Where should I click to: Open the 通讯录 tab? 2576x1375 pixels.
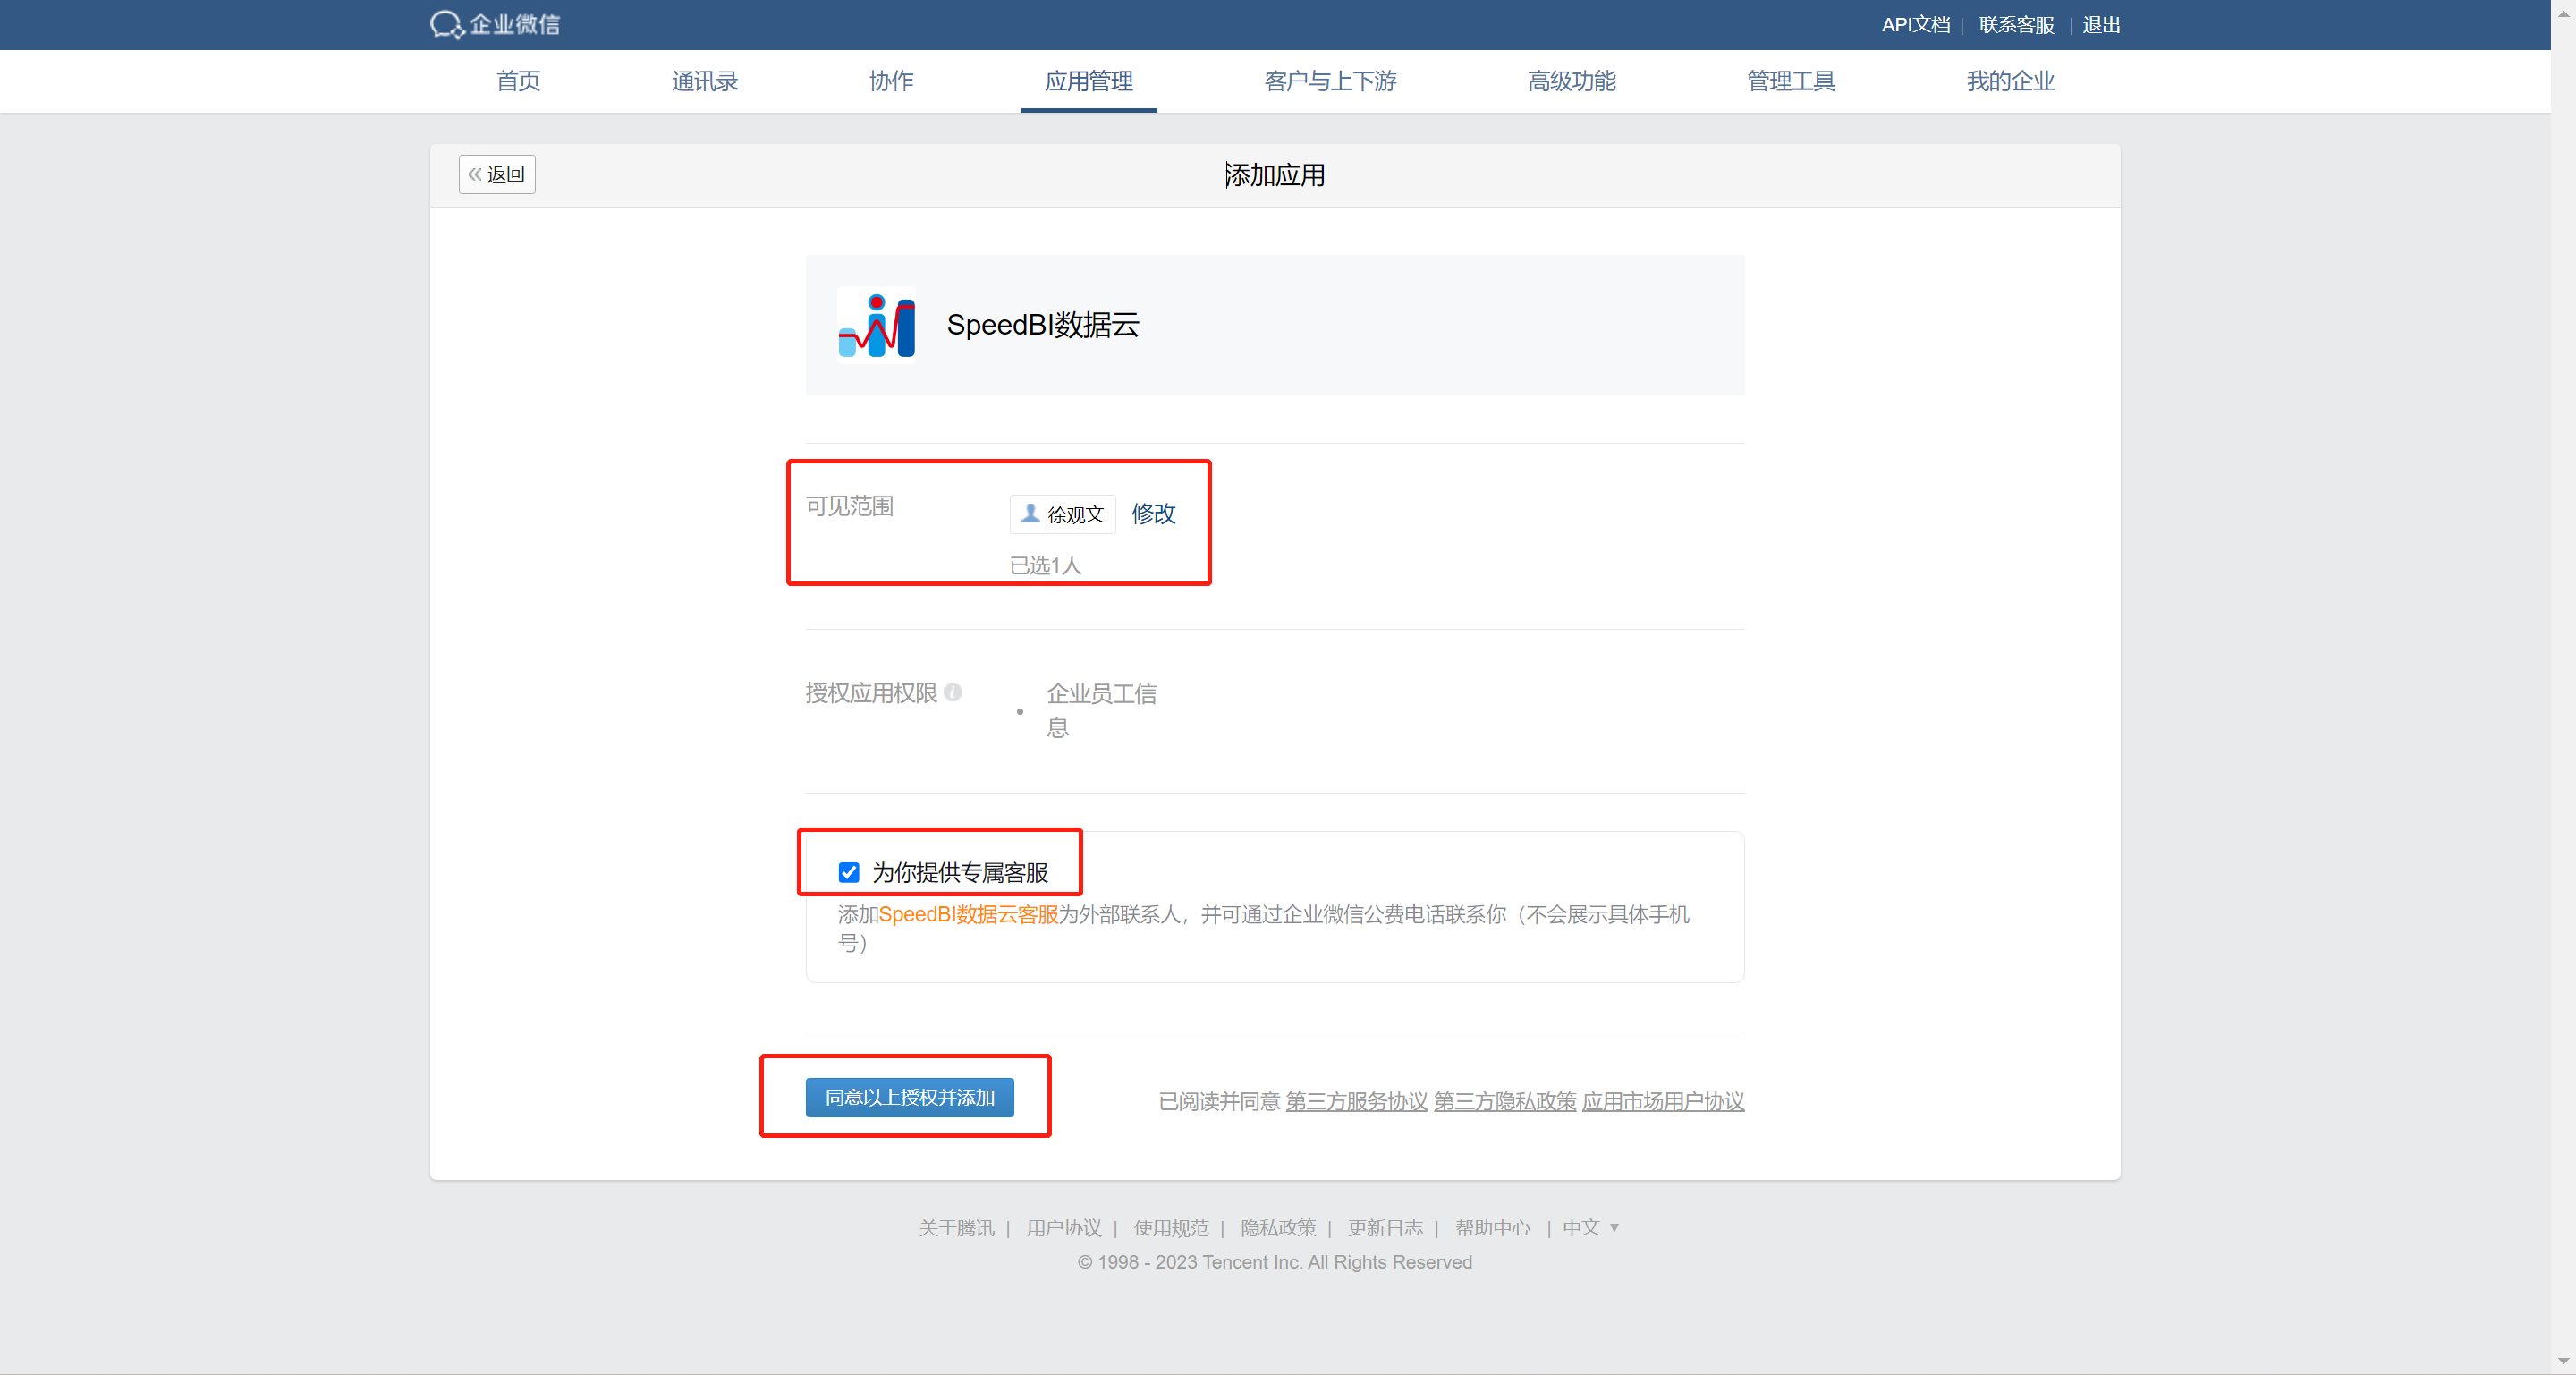(704, 81)
